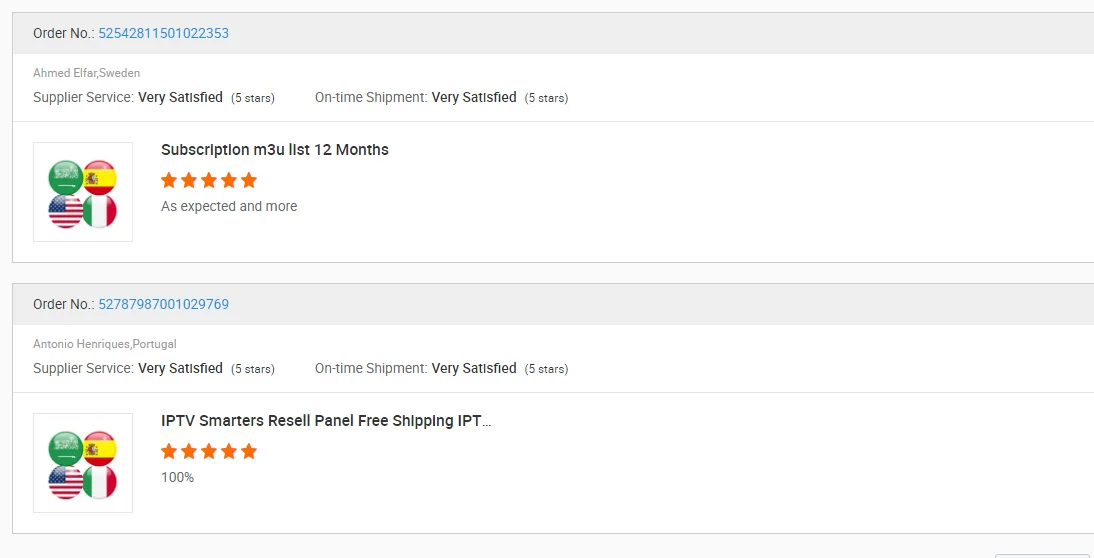This screenshot has width=1094, height=558.
Task: Click the Italy flag in the m3u list thumbnail
Action: pos(100,211)
